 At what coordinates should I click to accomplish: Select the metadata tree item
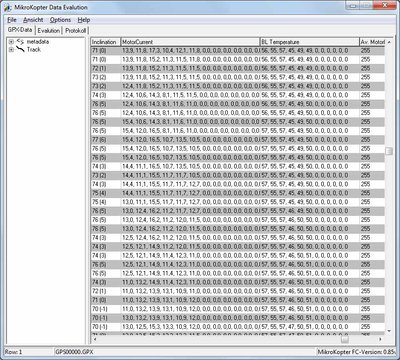click(x=38, y=42)
